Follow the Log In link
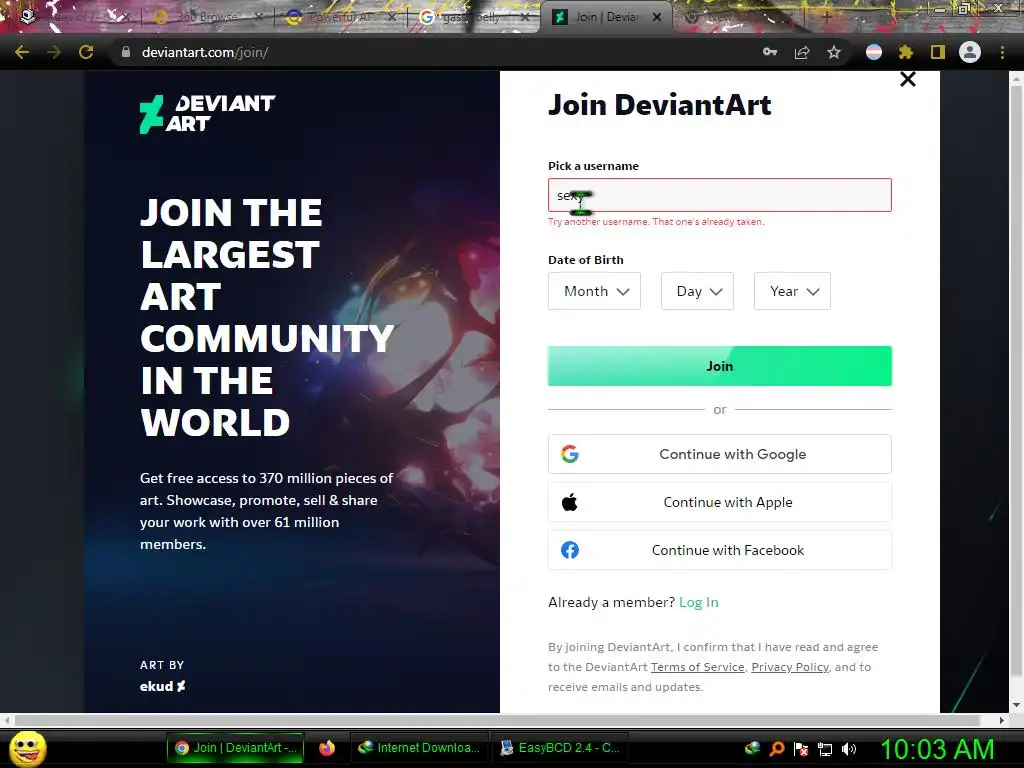1024x768 pixels. [x=699, y=602]
